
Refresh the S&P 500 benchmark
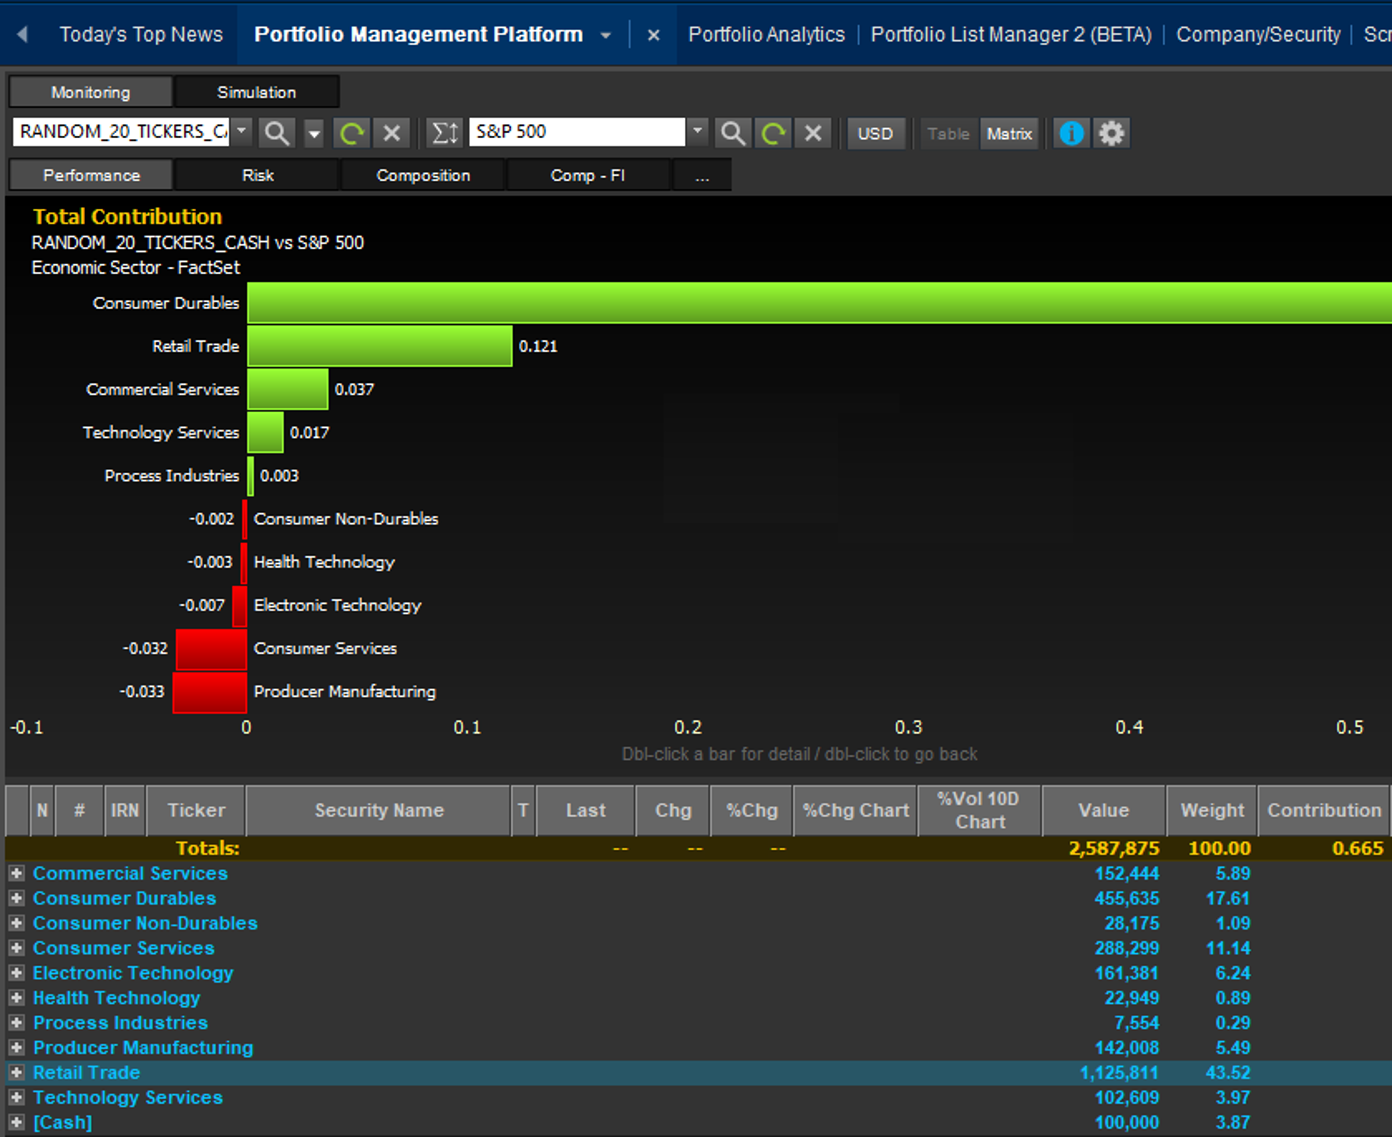pyautogui.click(x=772, y=132)
